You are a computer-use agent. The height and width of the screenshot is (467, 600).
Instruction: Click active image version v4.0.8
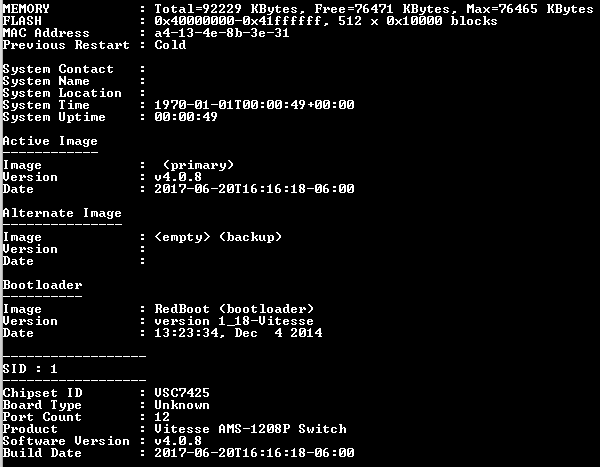(x=178, y=177)
